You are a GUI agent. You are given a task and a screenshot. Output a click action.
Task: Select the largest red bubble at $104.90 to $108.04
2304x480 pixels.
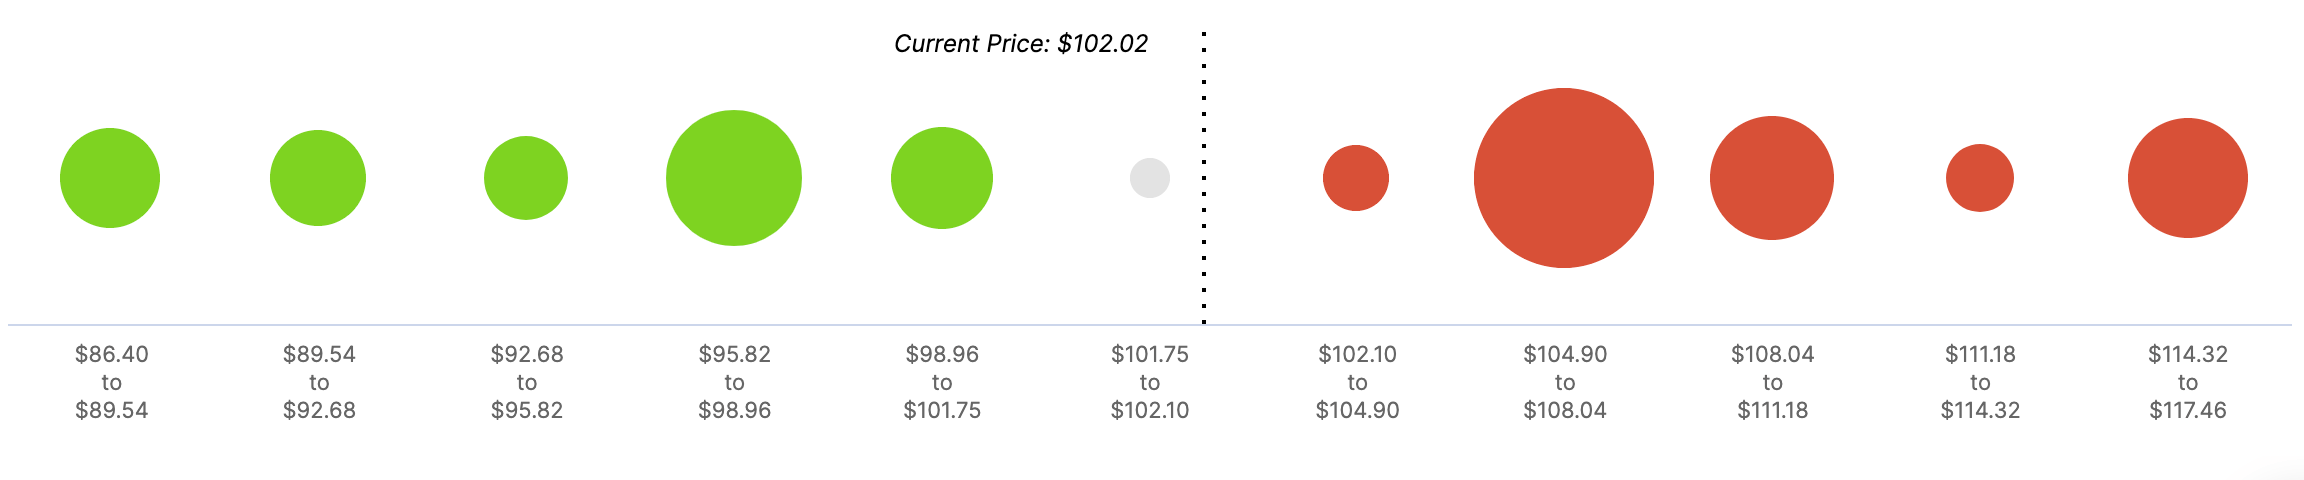pyautogui.click(x=1564, y=178)
